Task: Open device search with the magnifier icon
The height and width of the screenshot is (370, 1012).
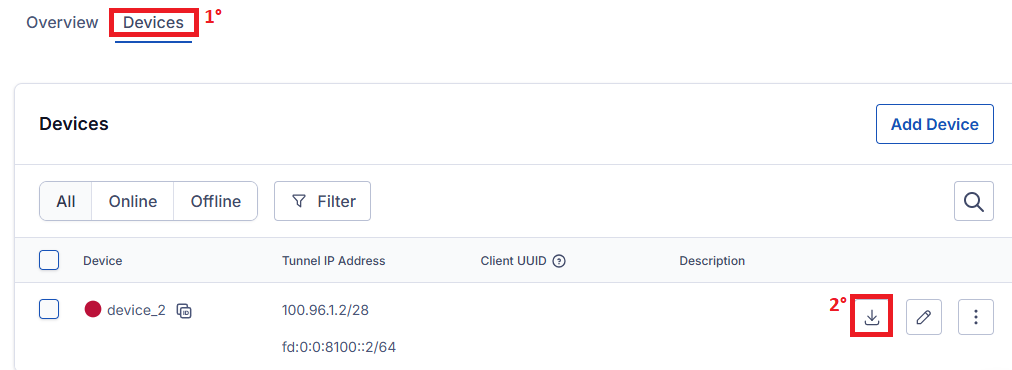Action: tap(974, 201)
